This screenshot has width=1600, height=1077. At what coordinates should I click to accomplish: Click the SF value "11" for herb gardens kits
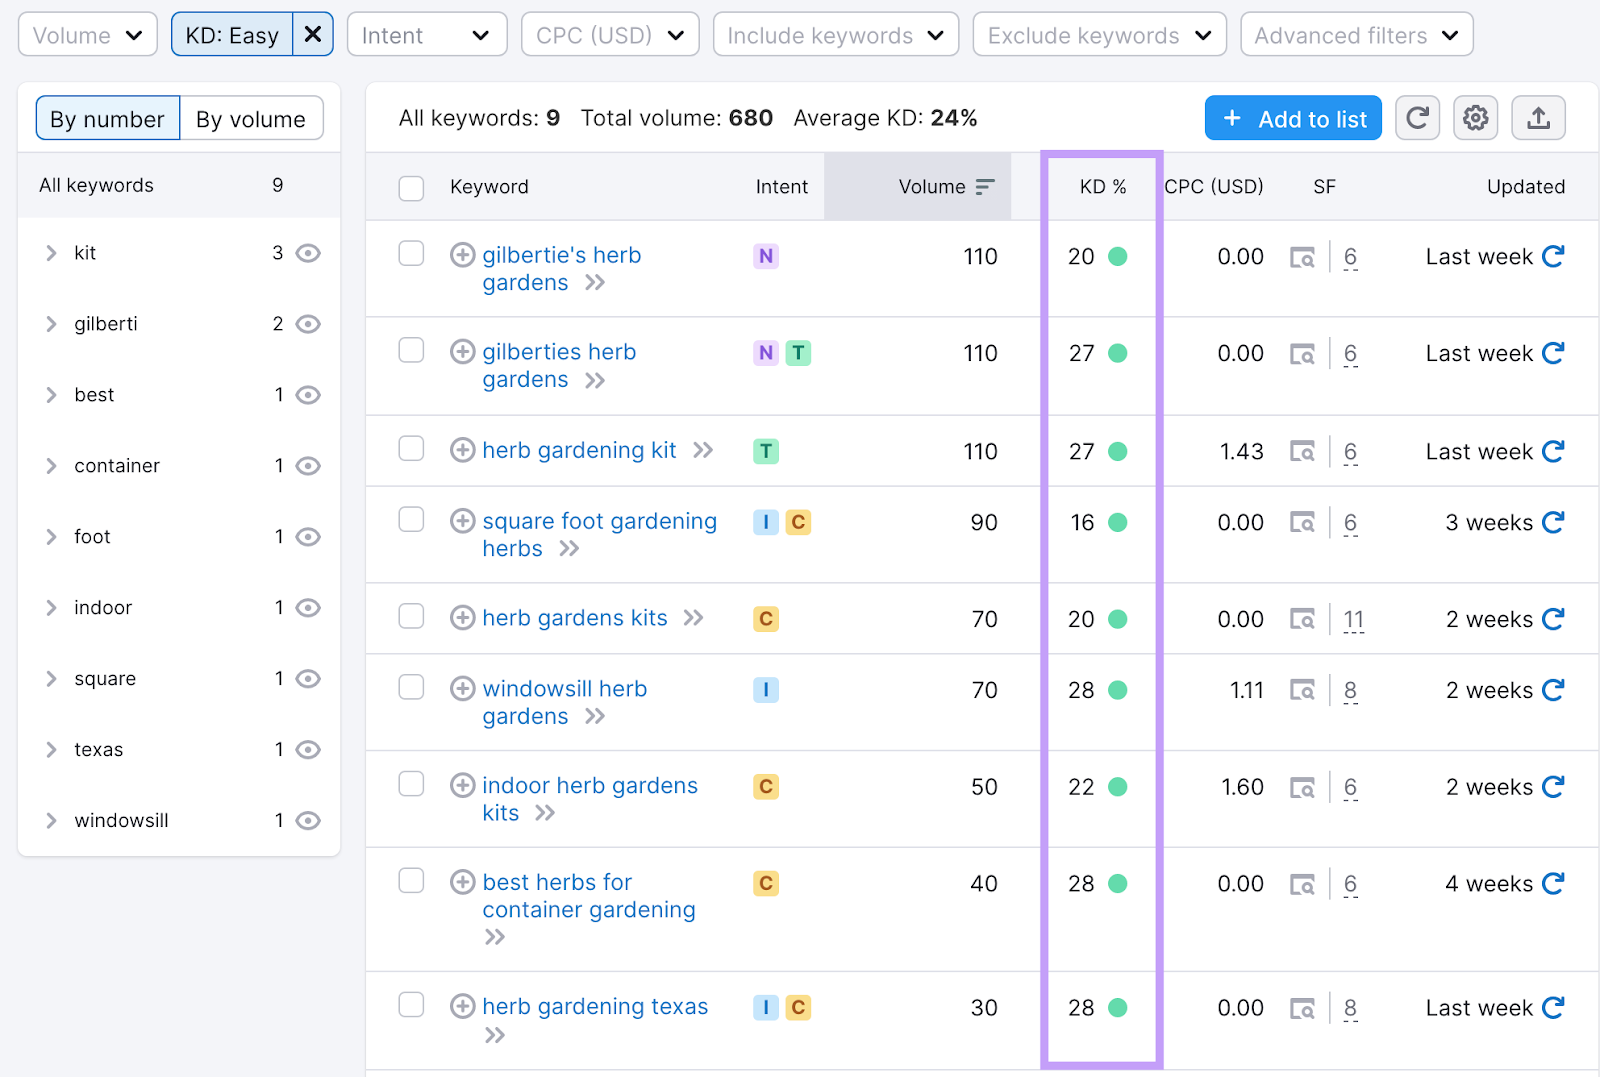coord(1353,619)
